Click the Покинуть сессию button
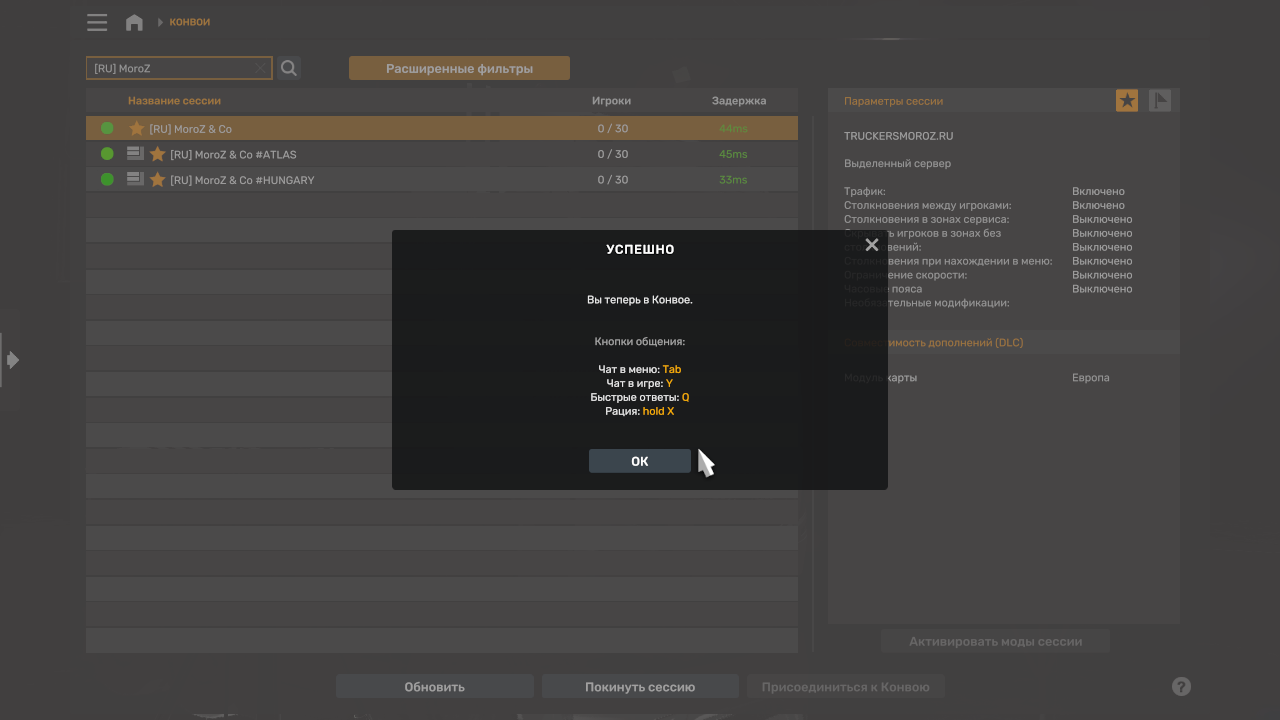 tap(640, 687)
